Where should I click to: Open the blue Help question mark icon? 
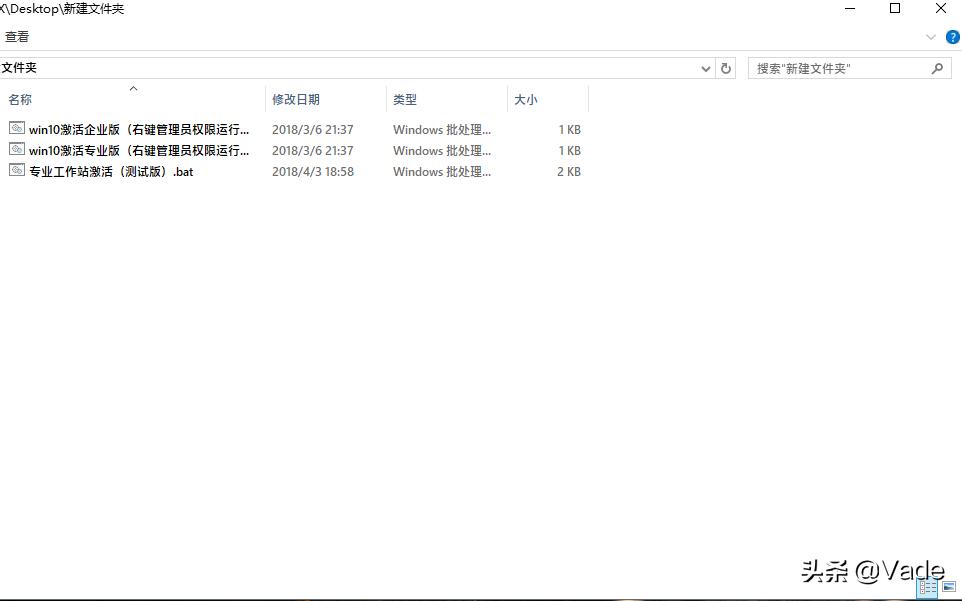coord(952,36)
